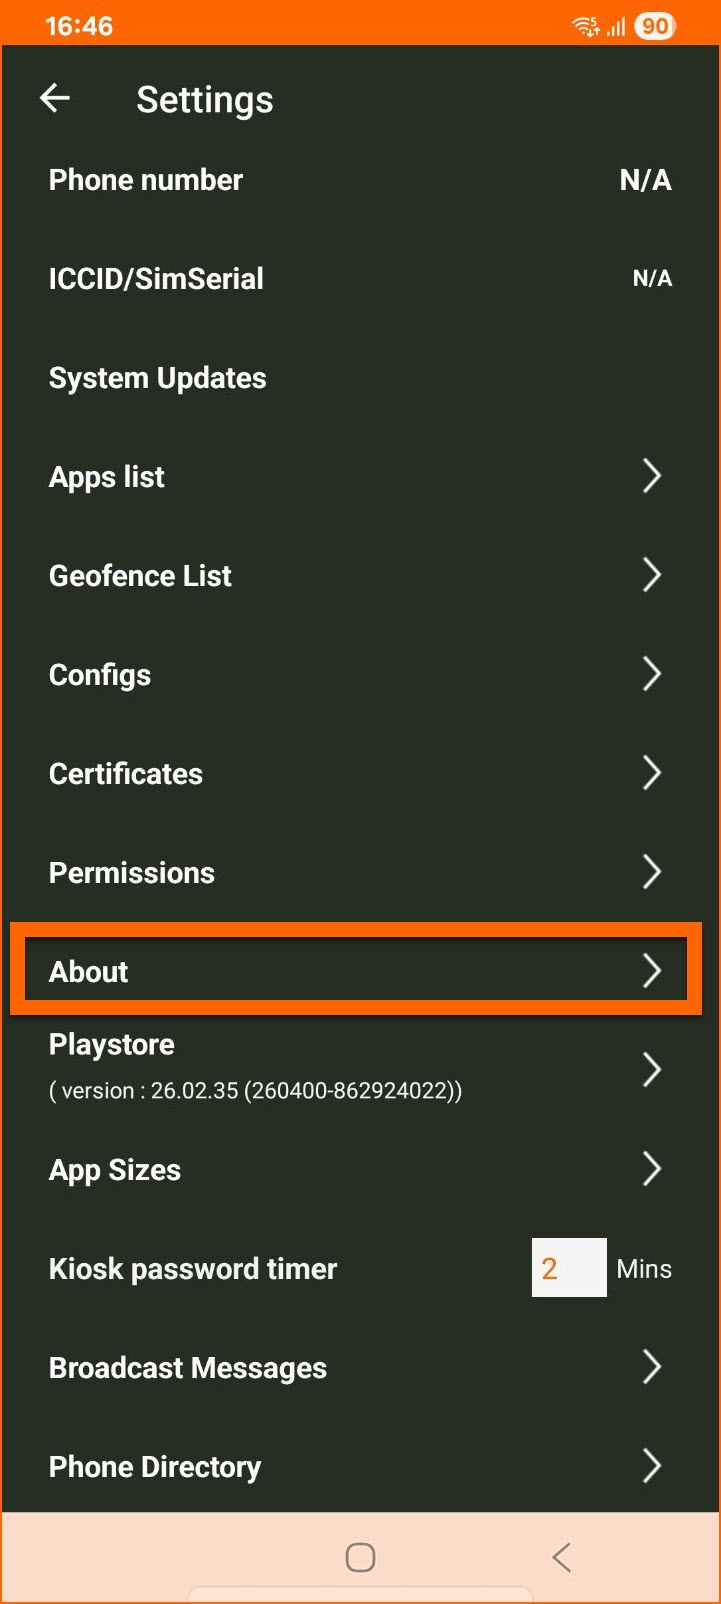Tap the Wi-Fi icon in status bar
Image resolution: width=721 pixels, height=1604 pixels.
coord(586,26)
